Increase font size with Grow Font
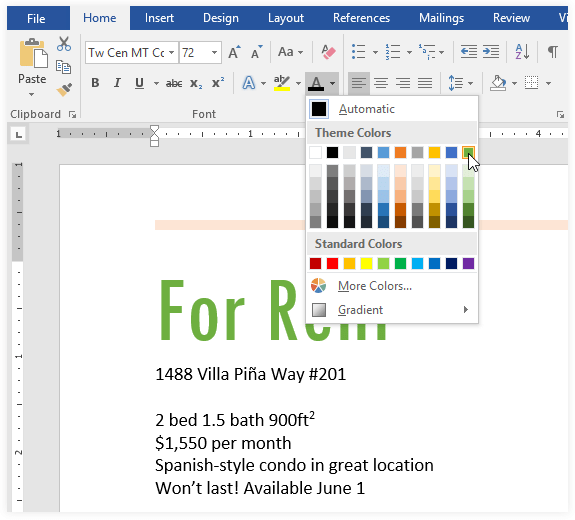This screenshot has height=520, width=575. tap(234, 52)
